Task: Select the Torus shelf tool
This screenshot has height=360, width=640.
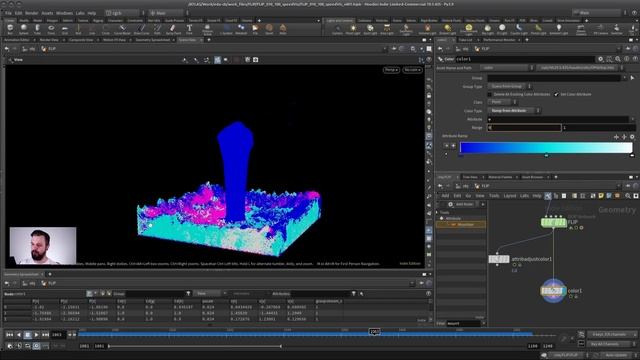Action: pos(51,29)
